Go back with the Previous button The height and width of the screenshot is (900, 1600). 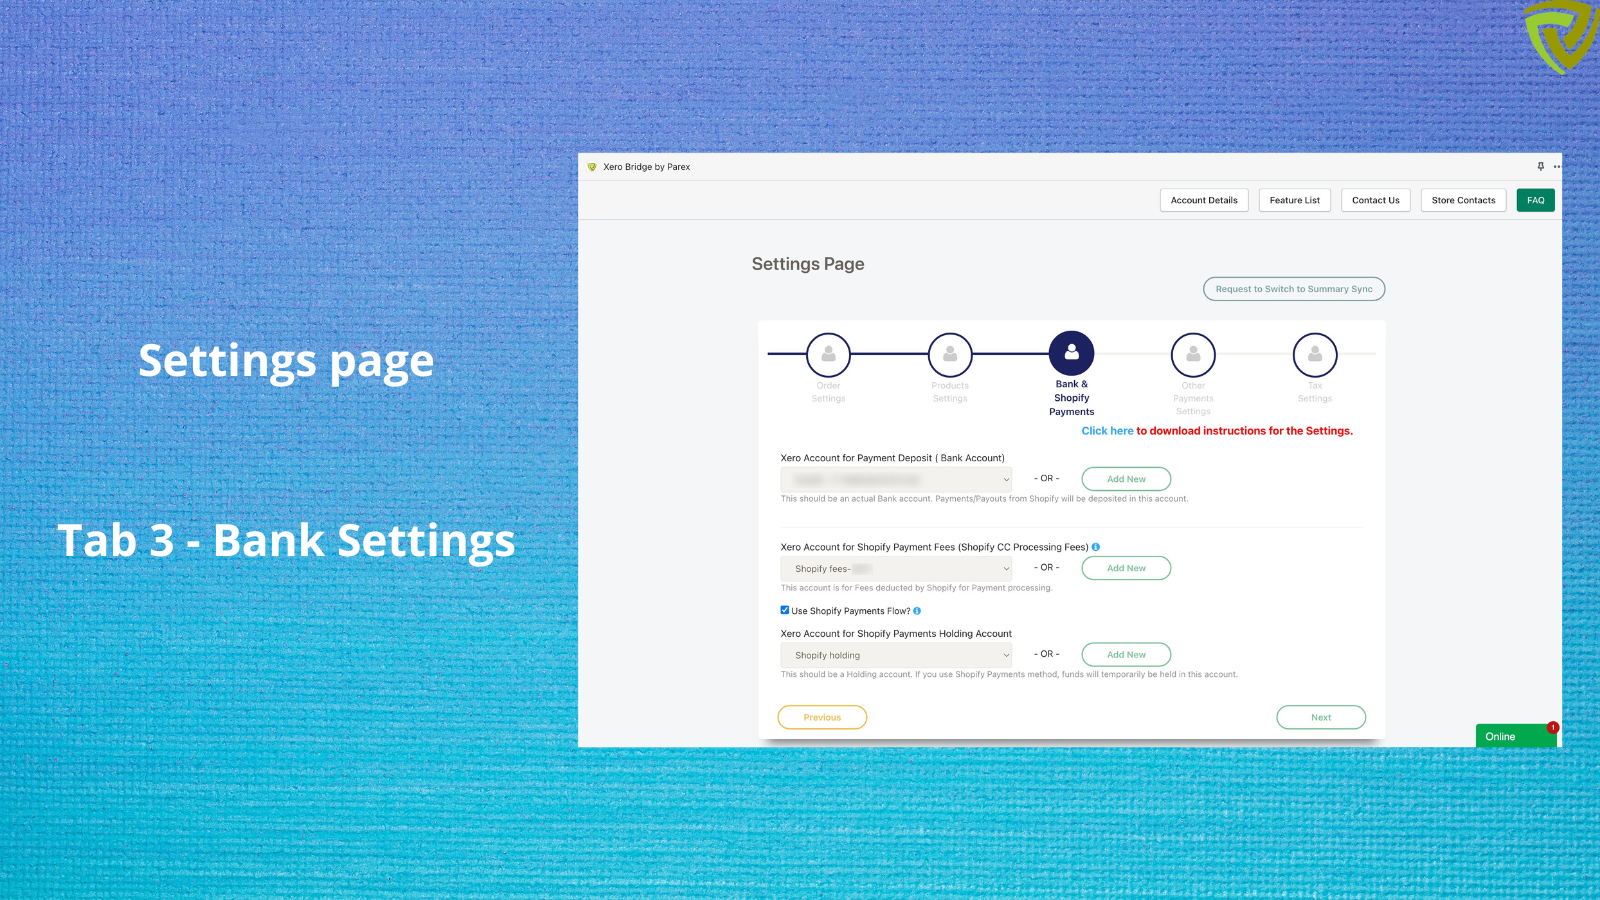[x=822, y=717]
